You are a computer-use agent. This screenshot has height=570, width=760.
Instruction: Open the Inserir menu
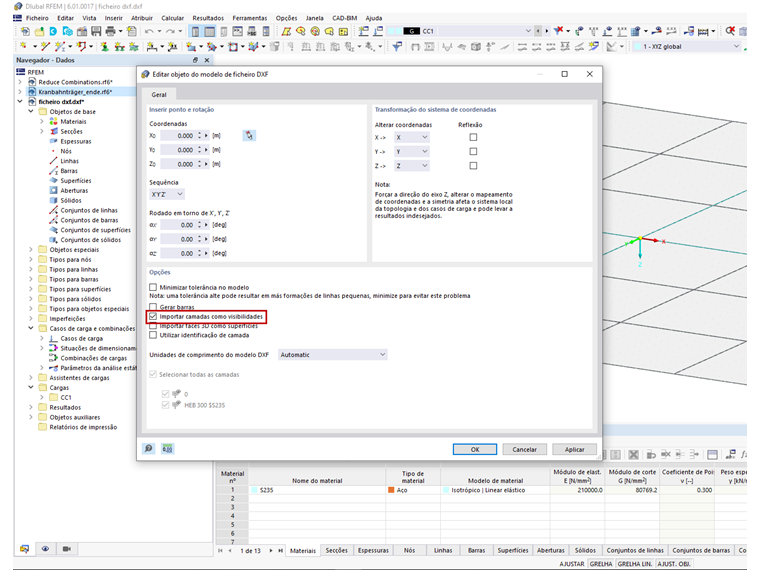[x=114, y=18]
